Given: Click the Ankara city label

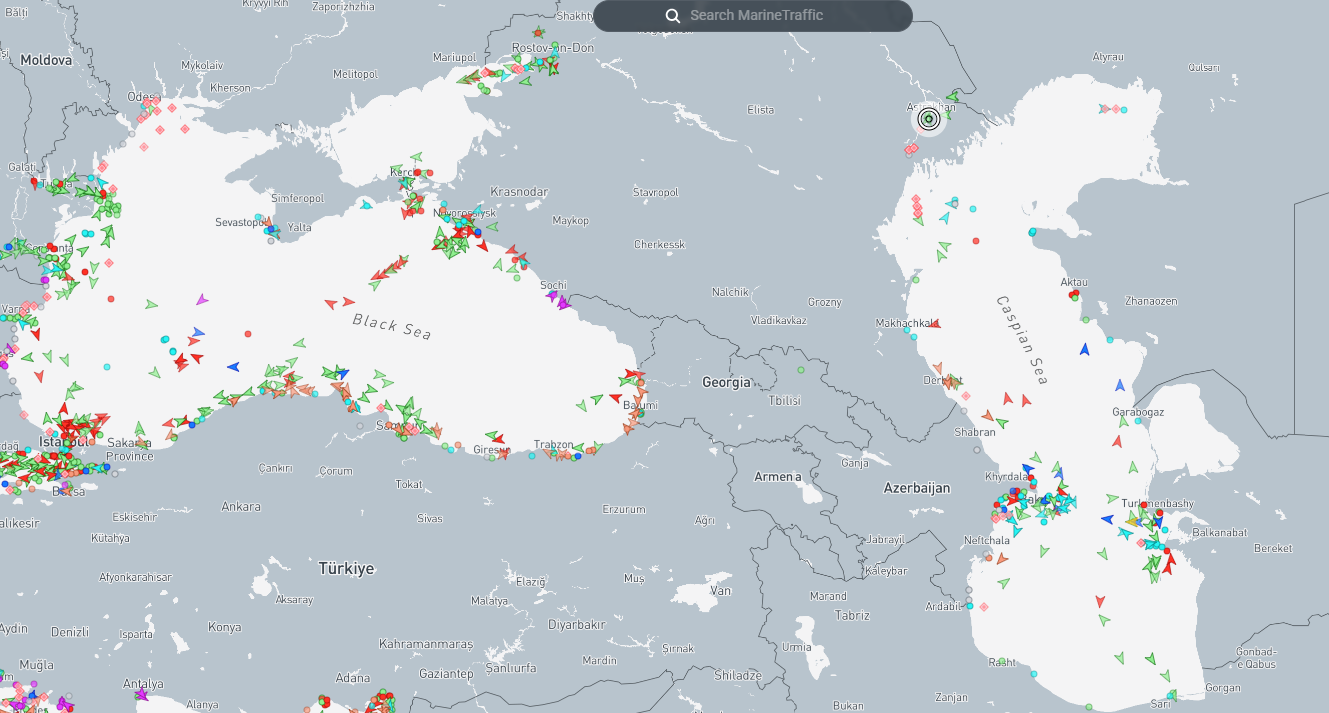Looking at the screenshot, I should point(240,506).
